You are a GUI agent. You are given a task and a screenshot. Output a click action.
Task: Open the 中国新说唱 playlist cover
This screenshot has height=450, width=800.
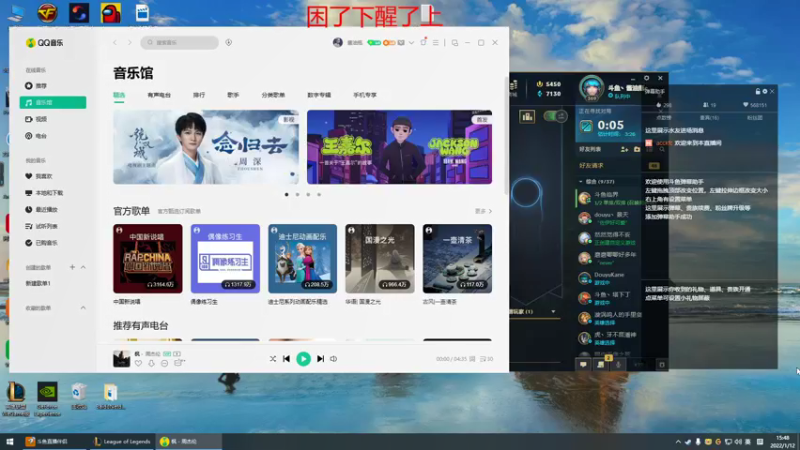pos(148,259)
